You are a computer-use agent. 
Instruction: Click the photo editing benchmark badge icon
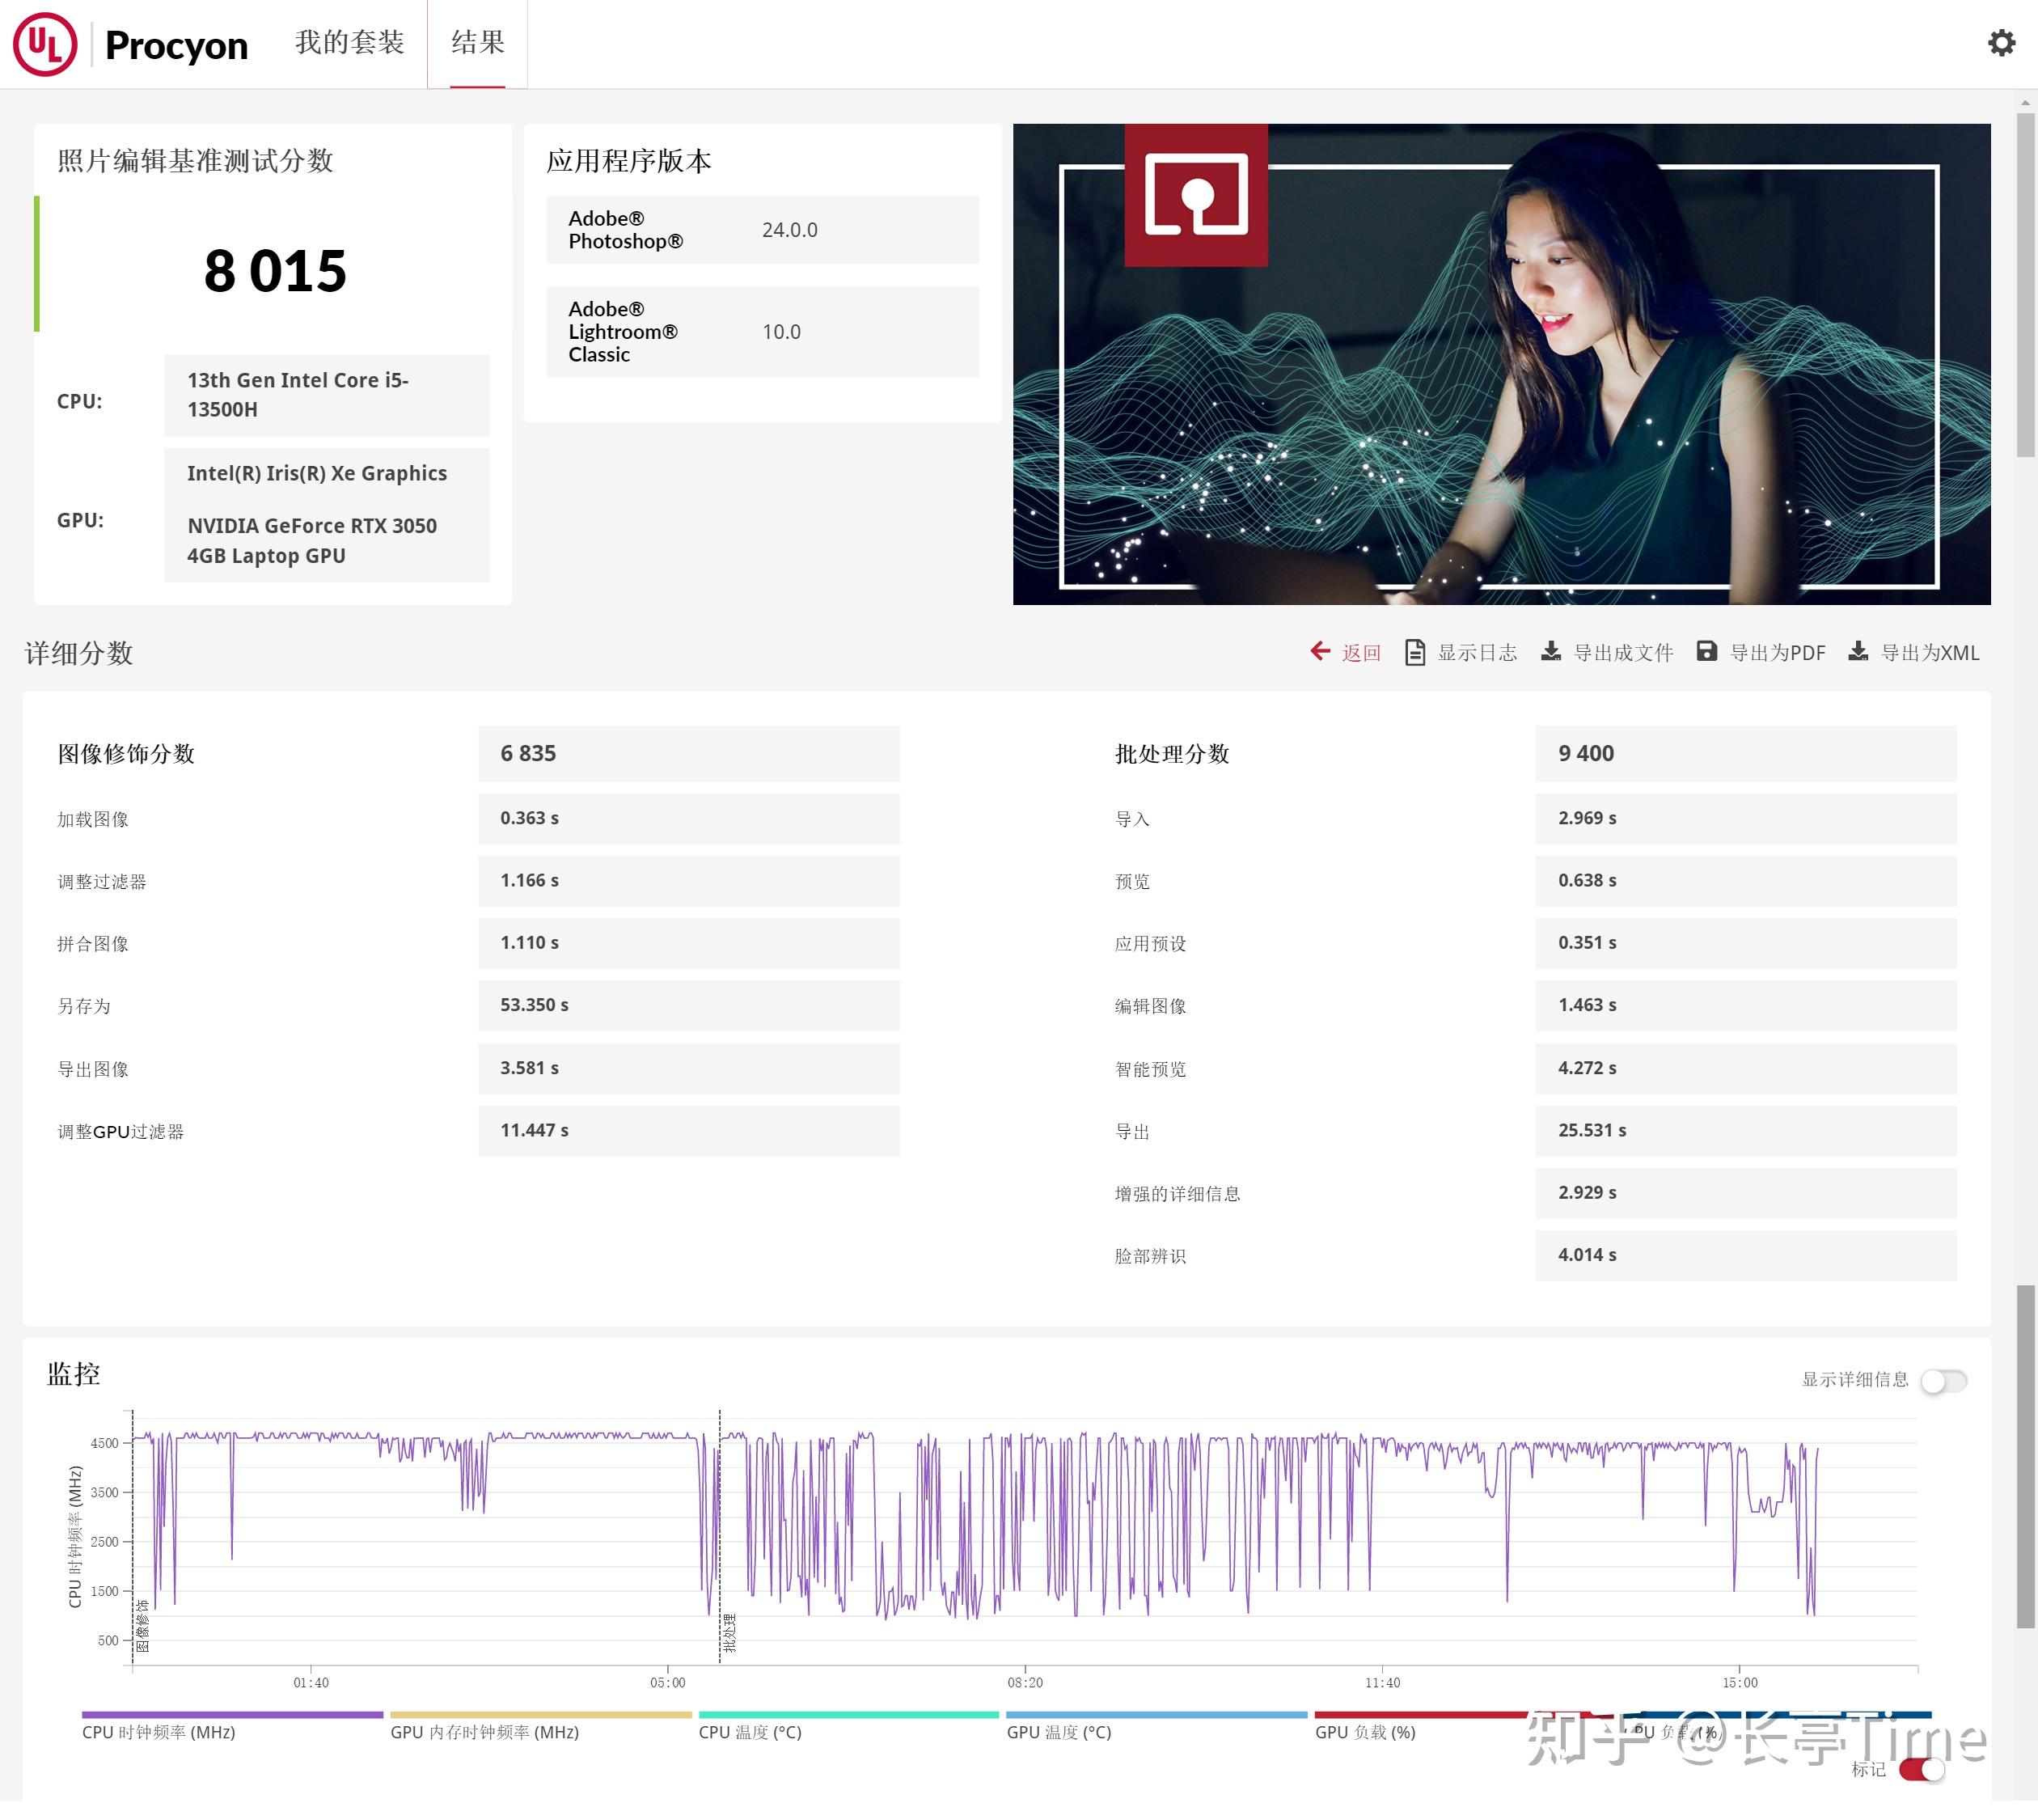(x=1195, y=195)
